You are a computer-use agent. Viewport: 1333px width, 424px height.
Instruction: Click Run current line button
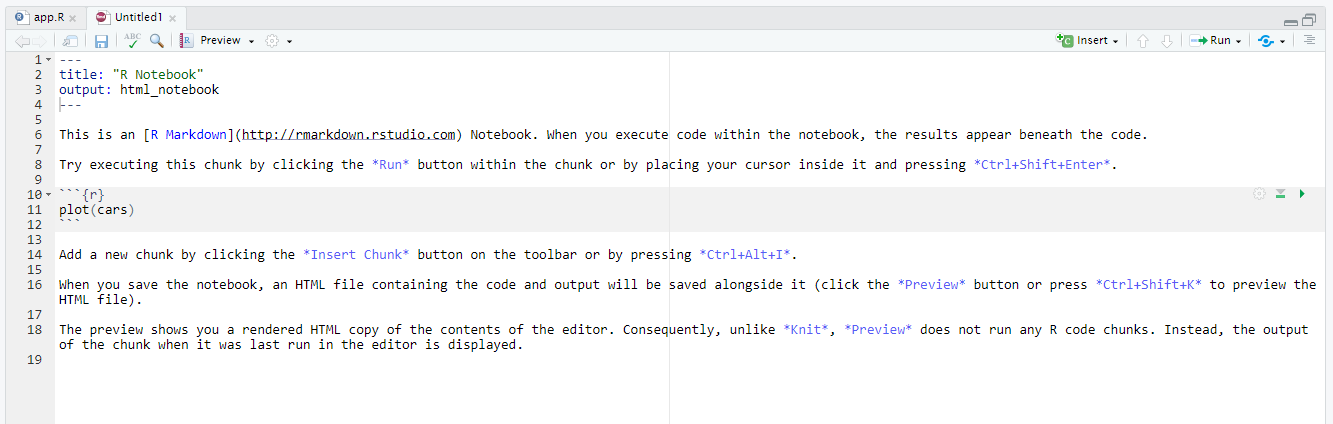pos(1210,41)
